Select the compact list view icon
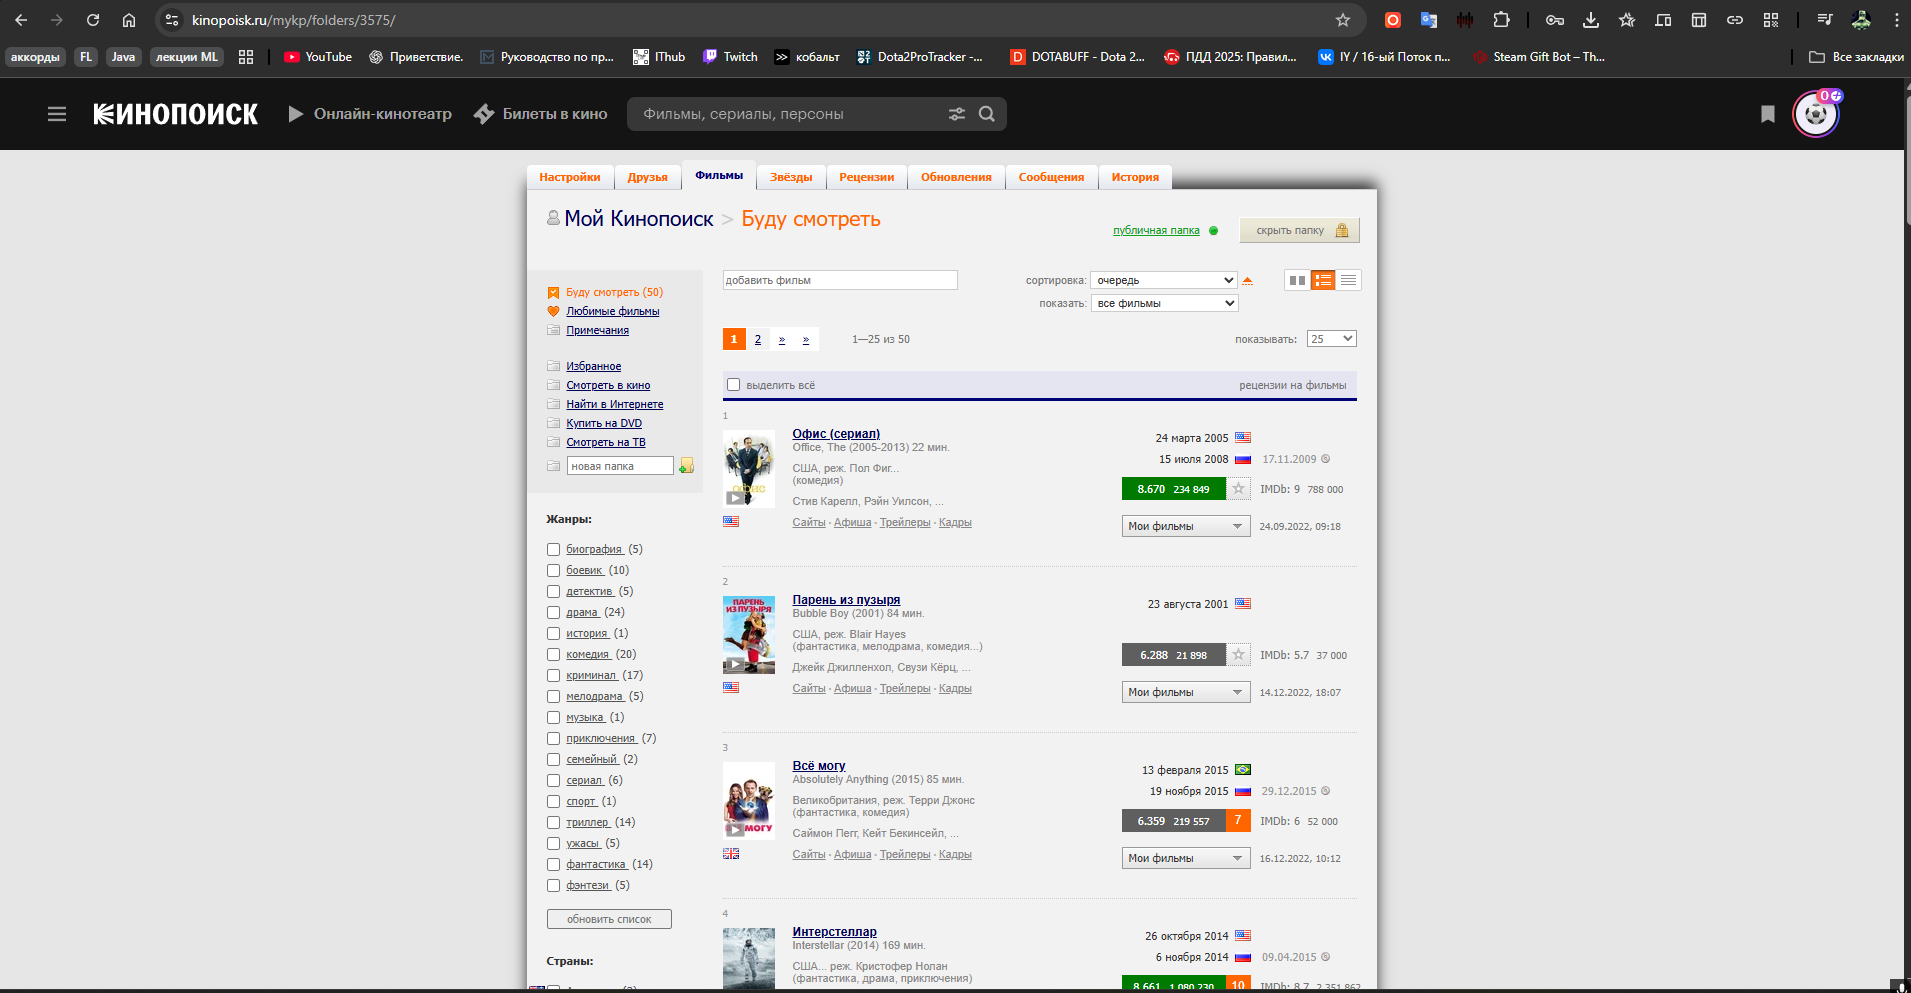Screen dimensions: 1911x993 [1349, 280]
